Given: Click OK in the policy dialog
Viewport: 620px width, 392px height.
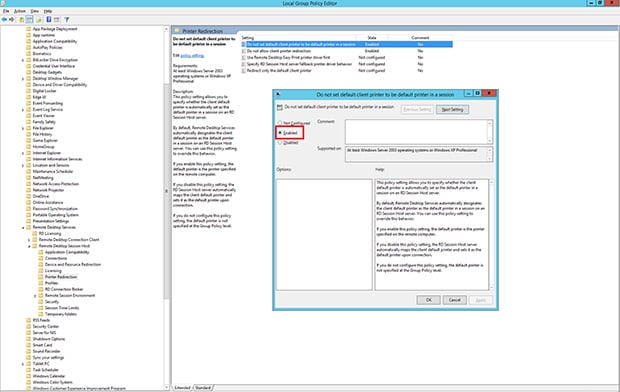Looking at the screenshot, I should click(x=428, y=300).
